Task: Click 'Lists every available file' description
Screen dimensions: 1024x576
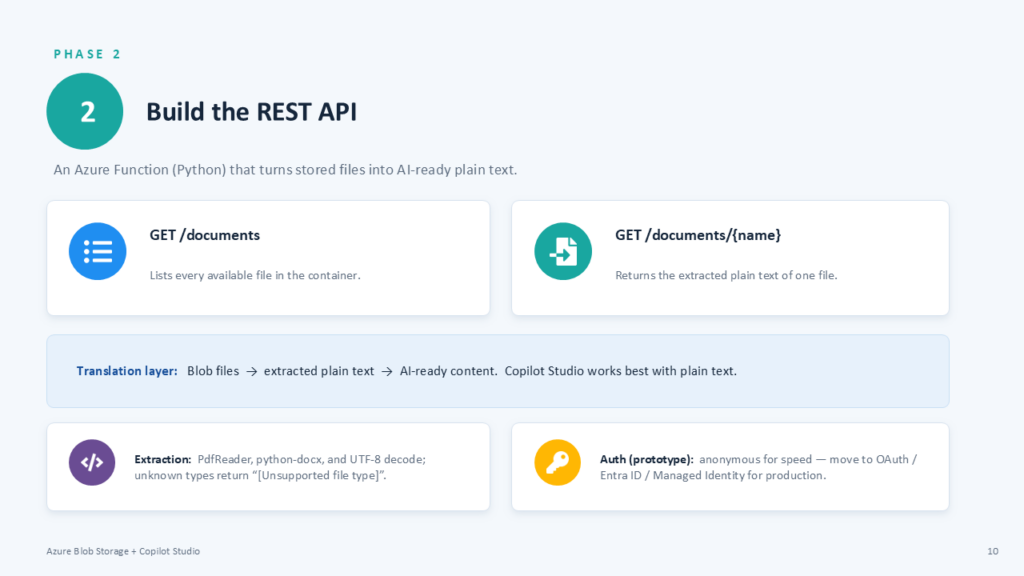Action: coord(255,276)
